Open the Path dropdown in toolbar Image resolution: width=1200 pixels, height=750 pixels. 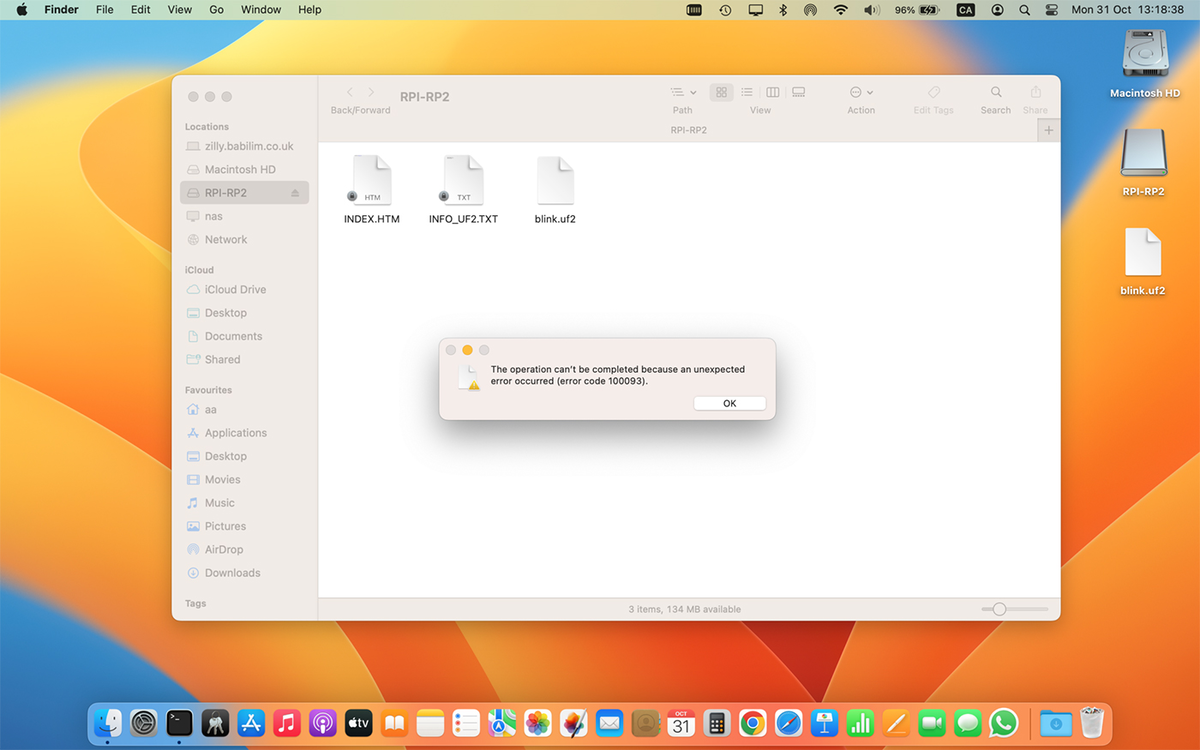[x=683, y=92]
